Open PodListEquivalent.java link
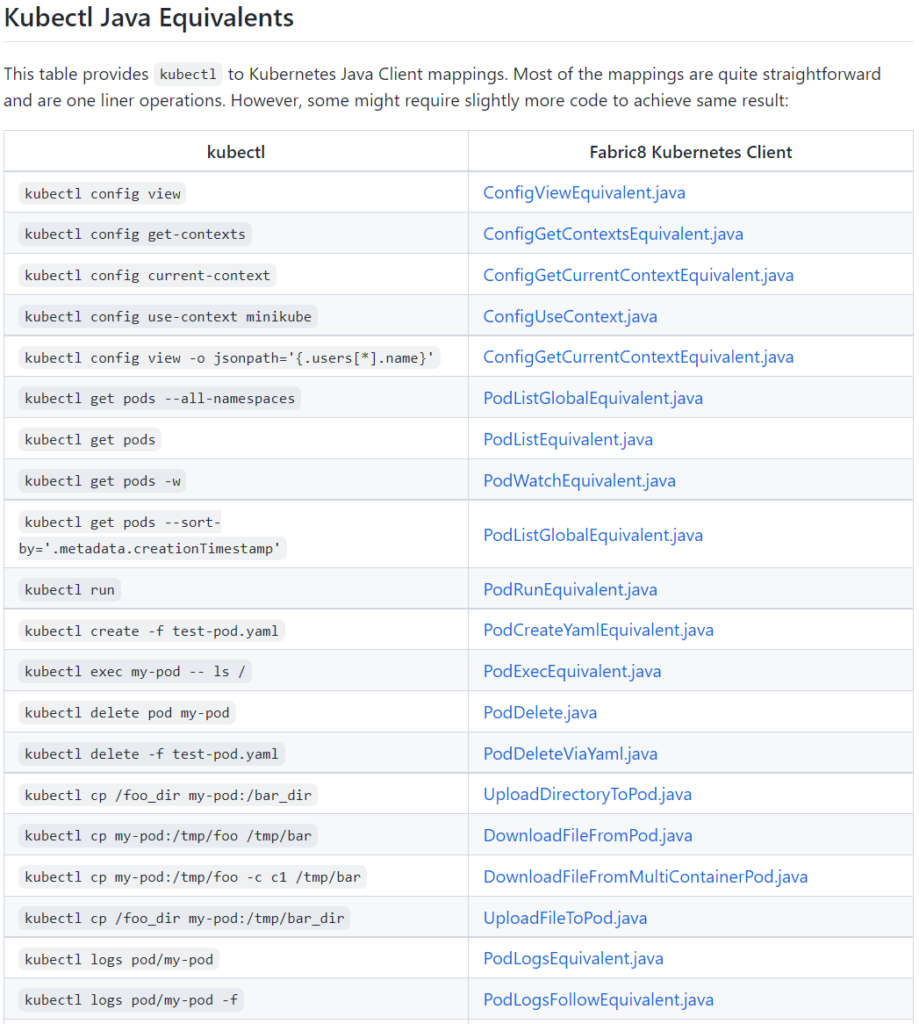919x1024 pixels. (x=568, y=440)
